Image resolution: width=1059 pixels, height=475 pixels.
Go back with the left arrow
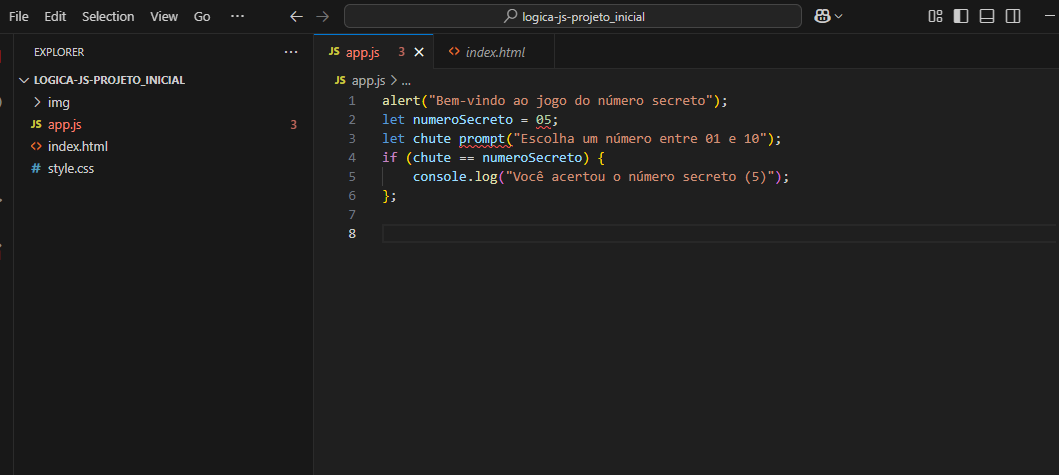(x=296, y=16)
